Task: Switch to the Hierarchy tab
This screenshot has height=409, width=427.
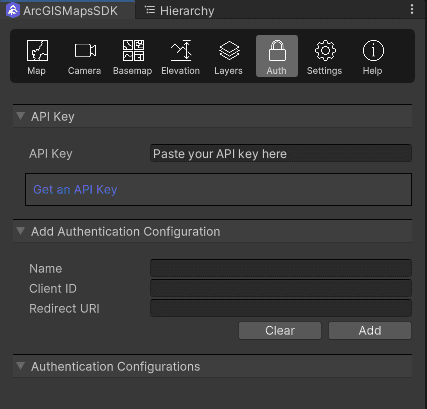Action: click(180, 11)
